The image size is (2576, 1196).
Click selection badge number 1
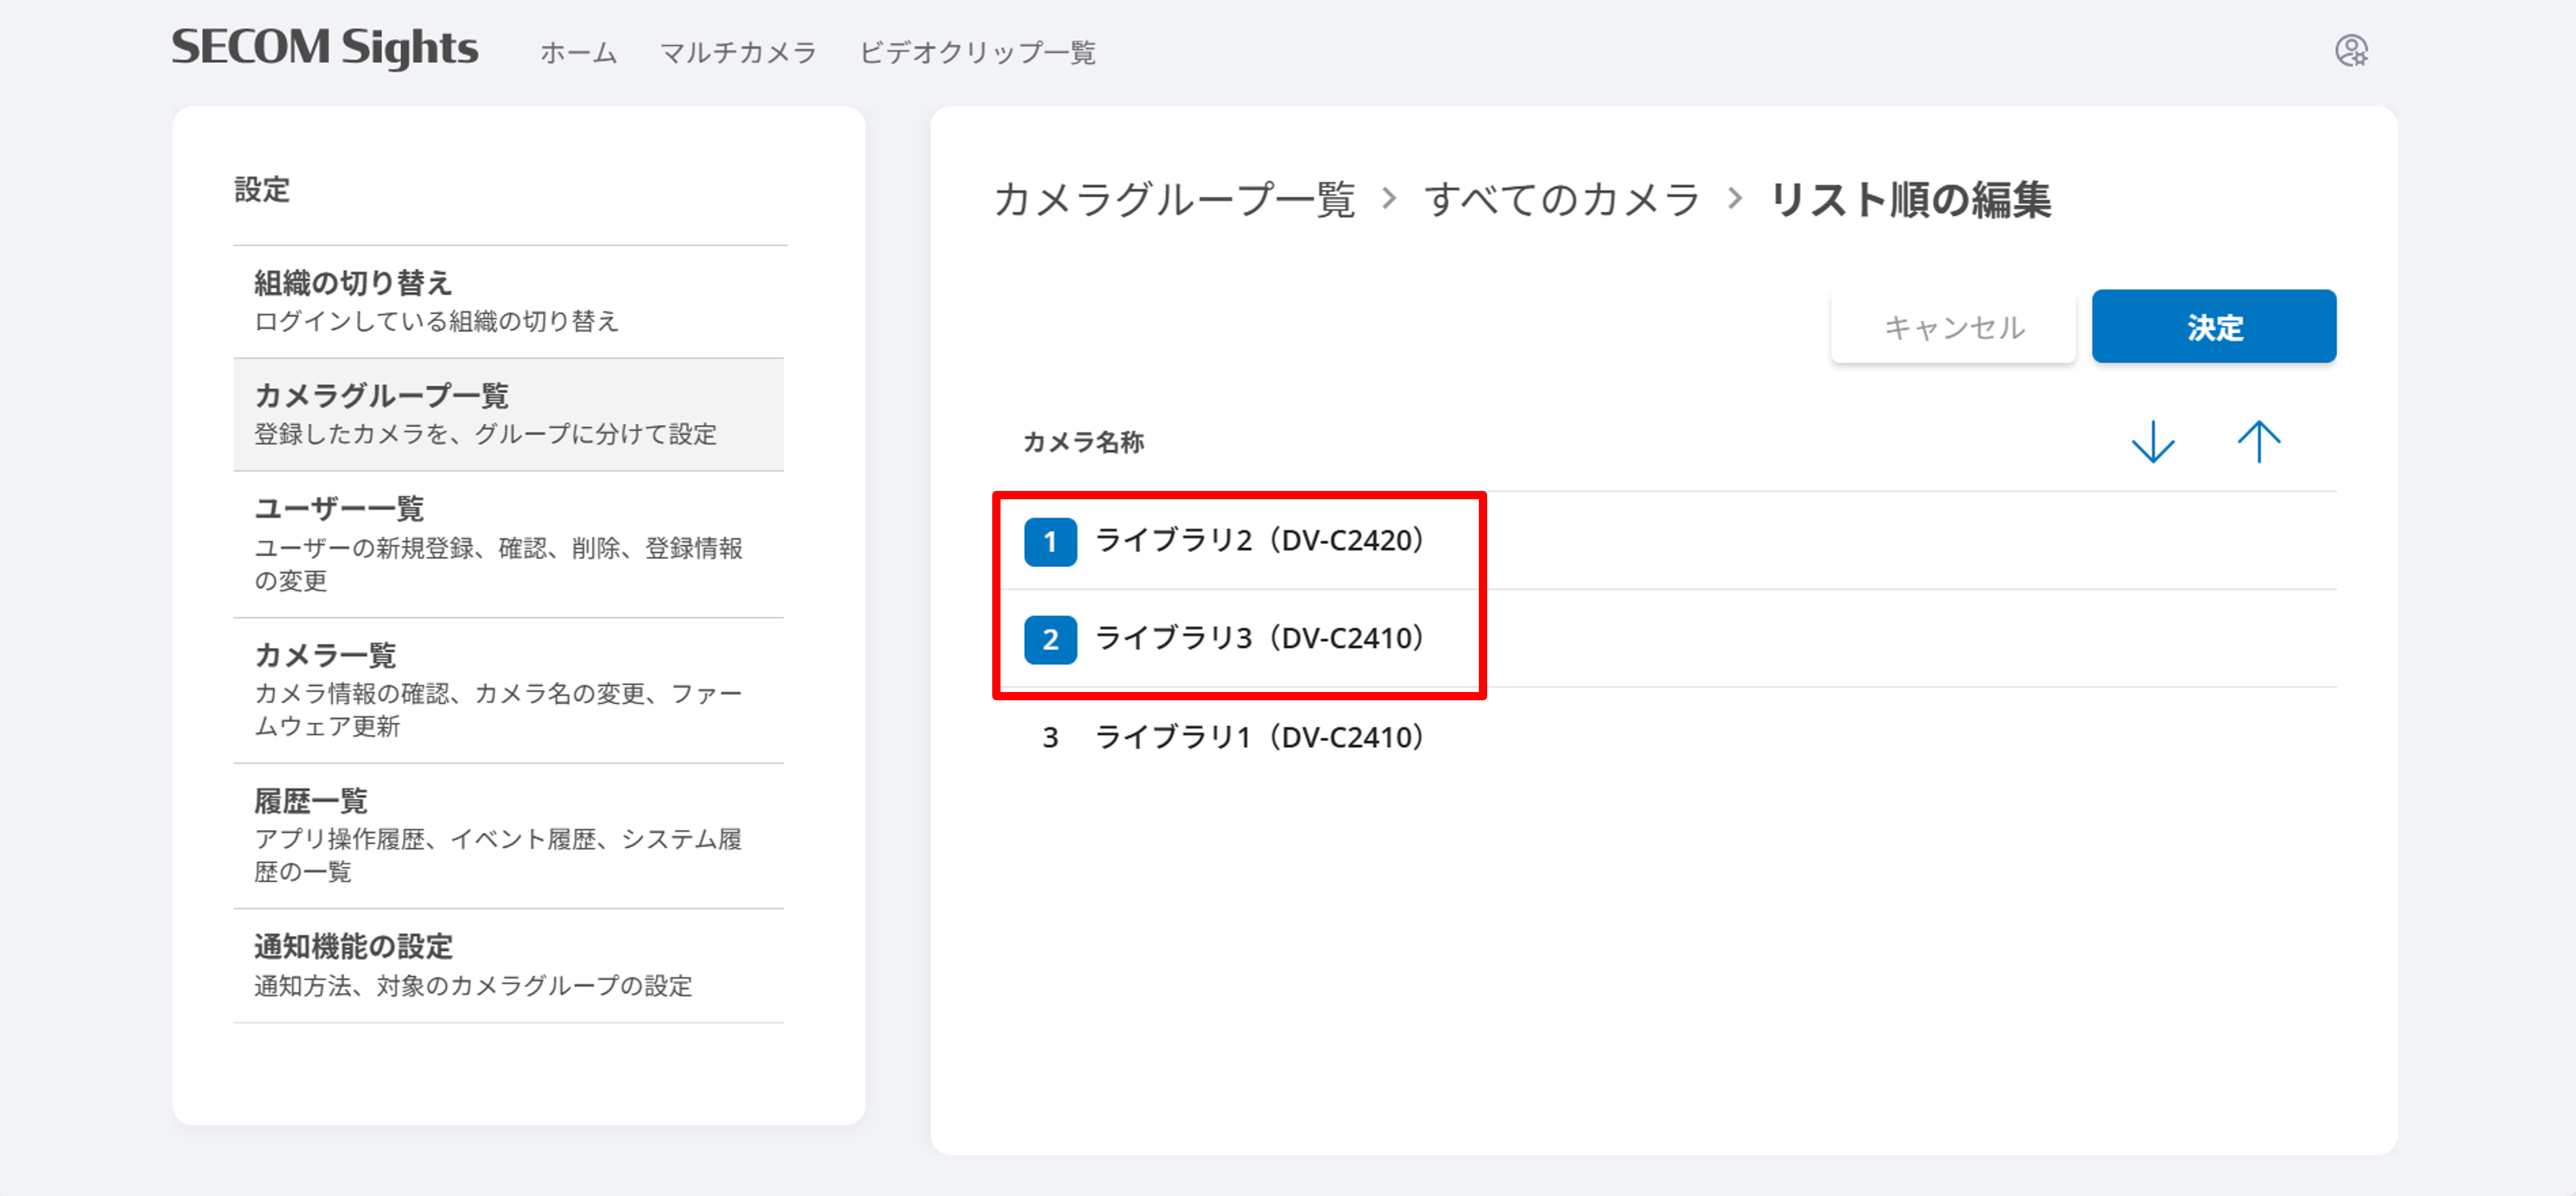point(1050,542)
